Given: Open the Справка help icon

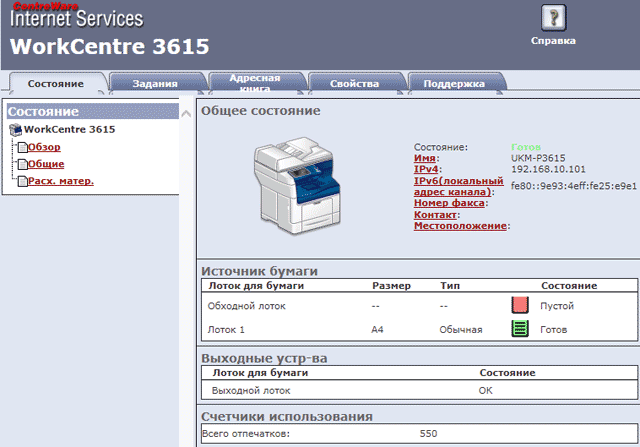Looking at the screenshot, I should click(x=553, y=18).
